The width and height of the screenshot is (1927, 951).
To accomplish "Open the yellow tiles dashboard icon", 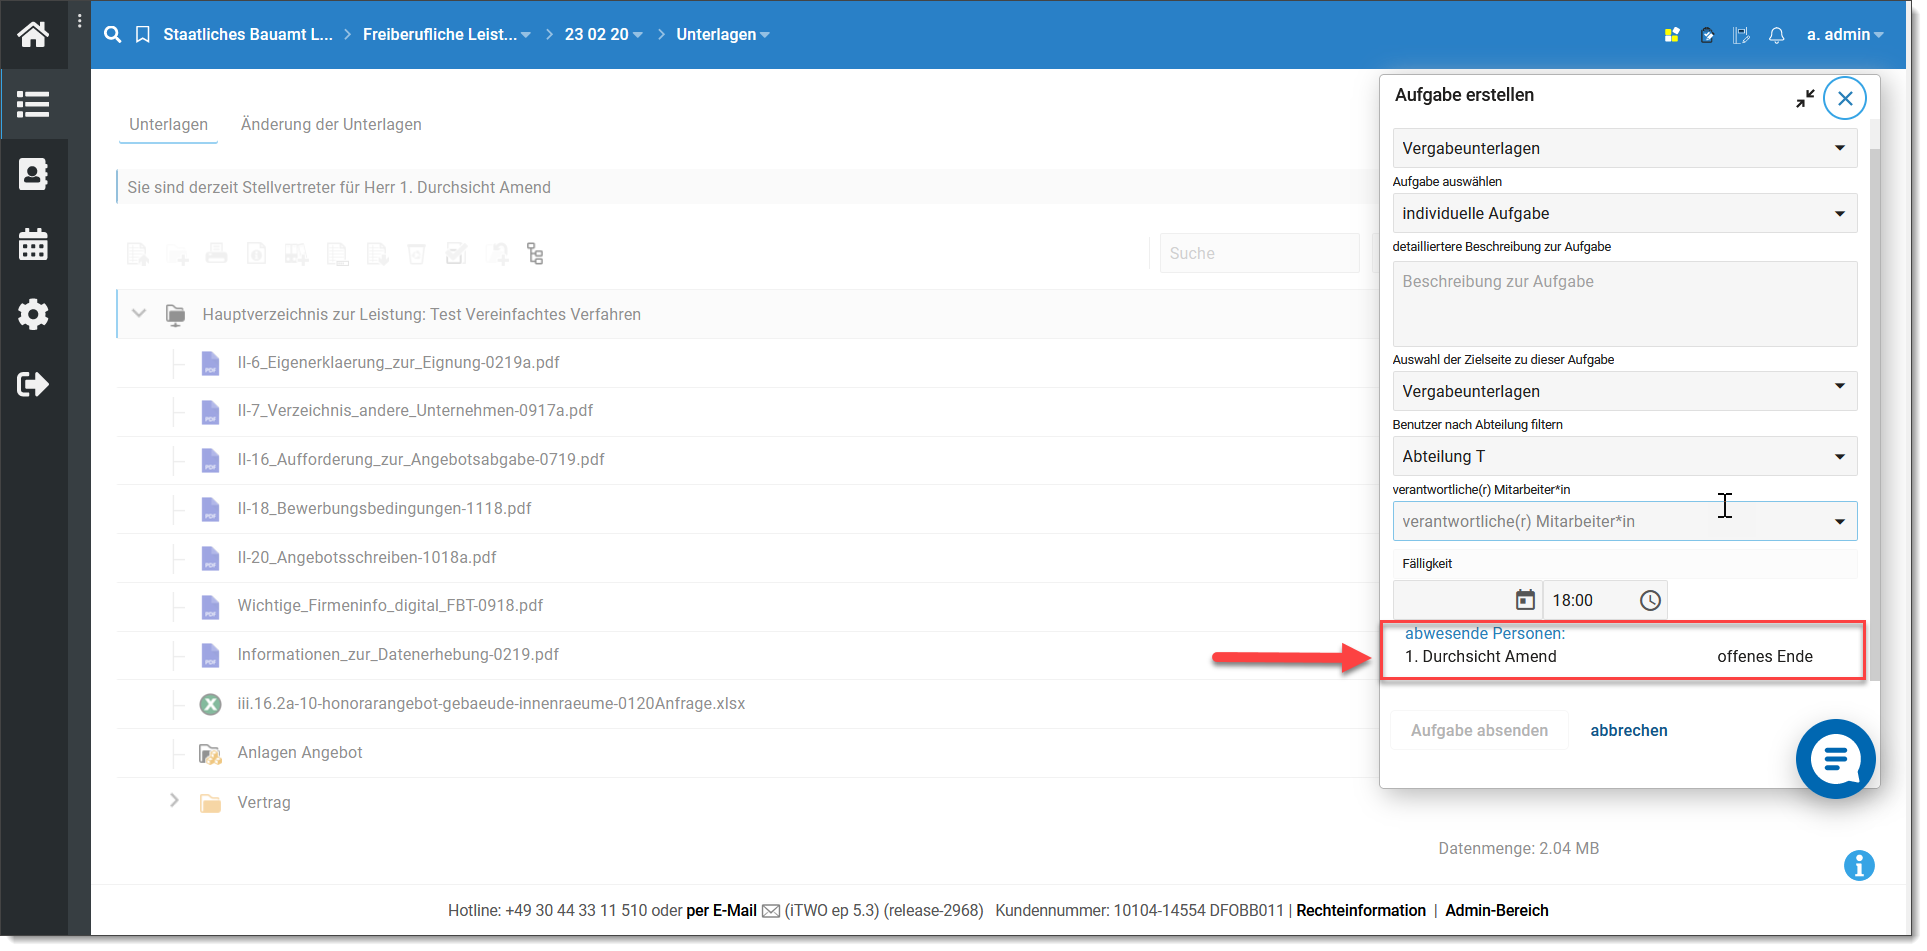I will pos(1672,35).
